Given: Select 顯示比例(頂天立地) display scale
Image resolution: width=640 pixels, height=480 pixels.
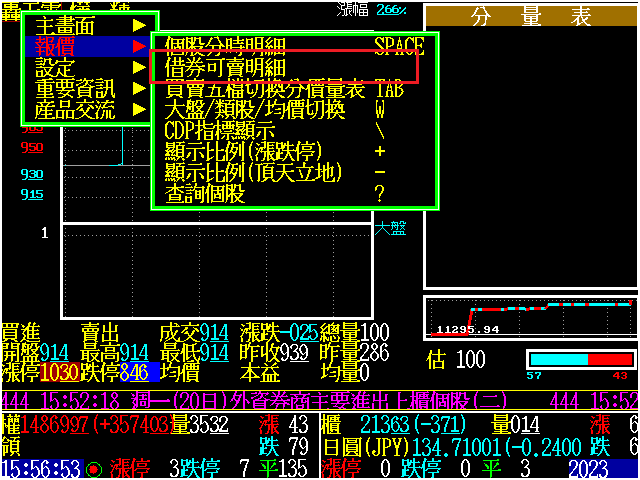Looking at the screenshot, I should [254, 173].
